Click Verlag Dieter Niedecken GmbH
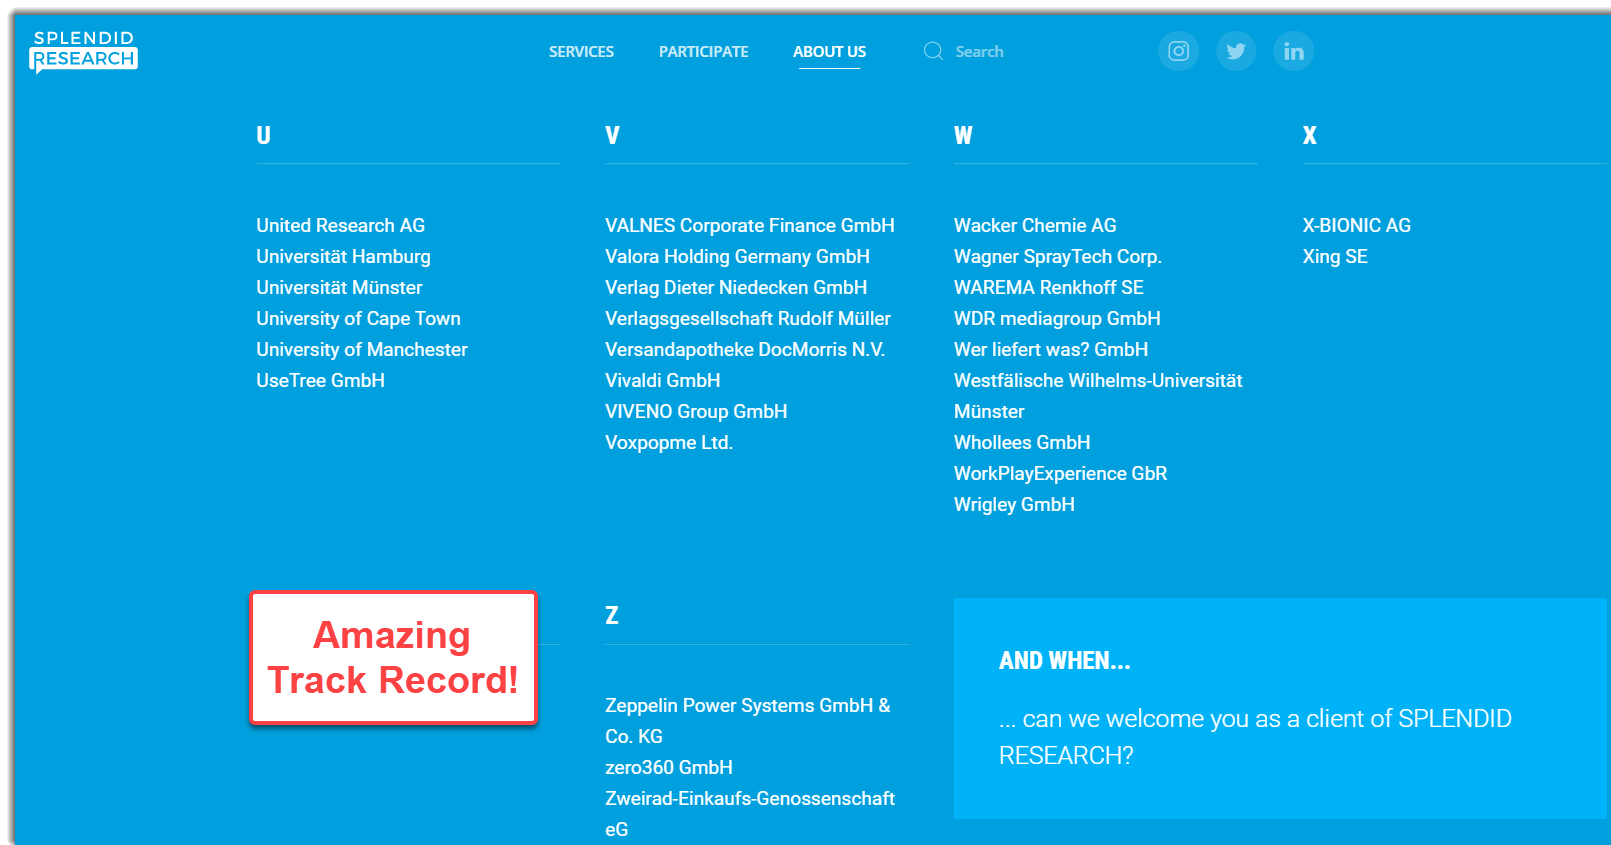The image size is (1611, 845). 735,288
